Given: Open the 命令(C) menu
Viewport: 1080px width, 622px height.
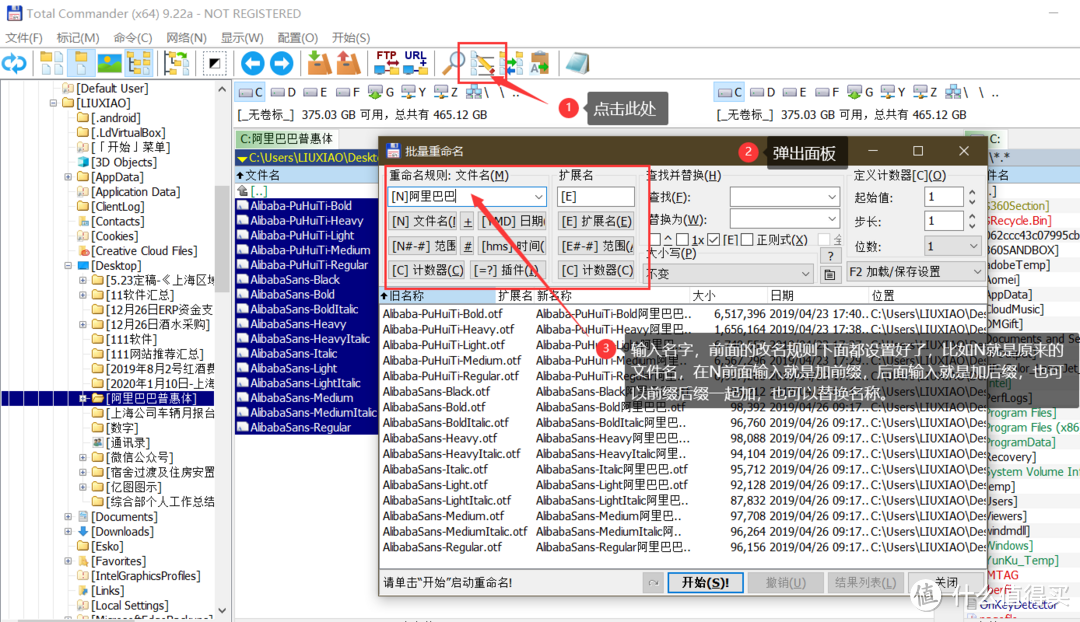Looking at the screenshot, I should 133,38.
